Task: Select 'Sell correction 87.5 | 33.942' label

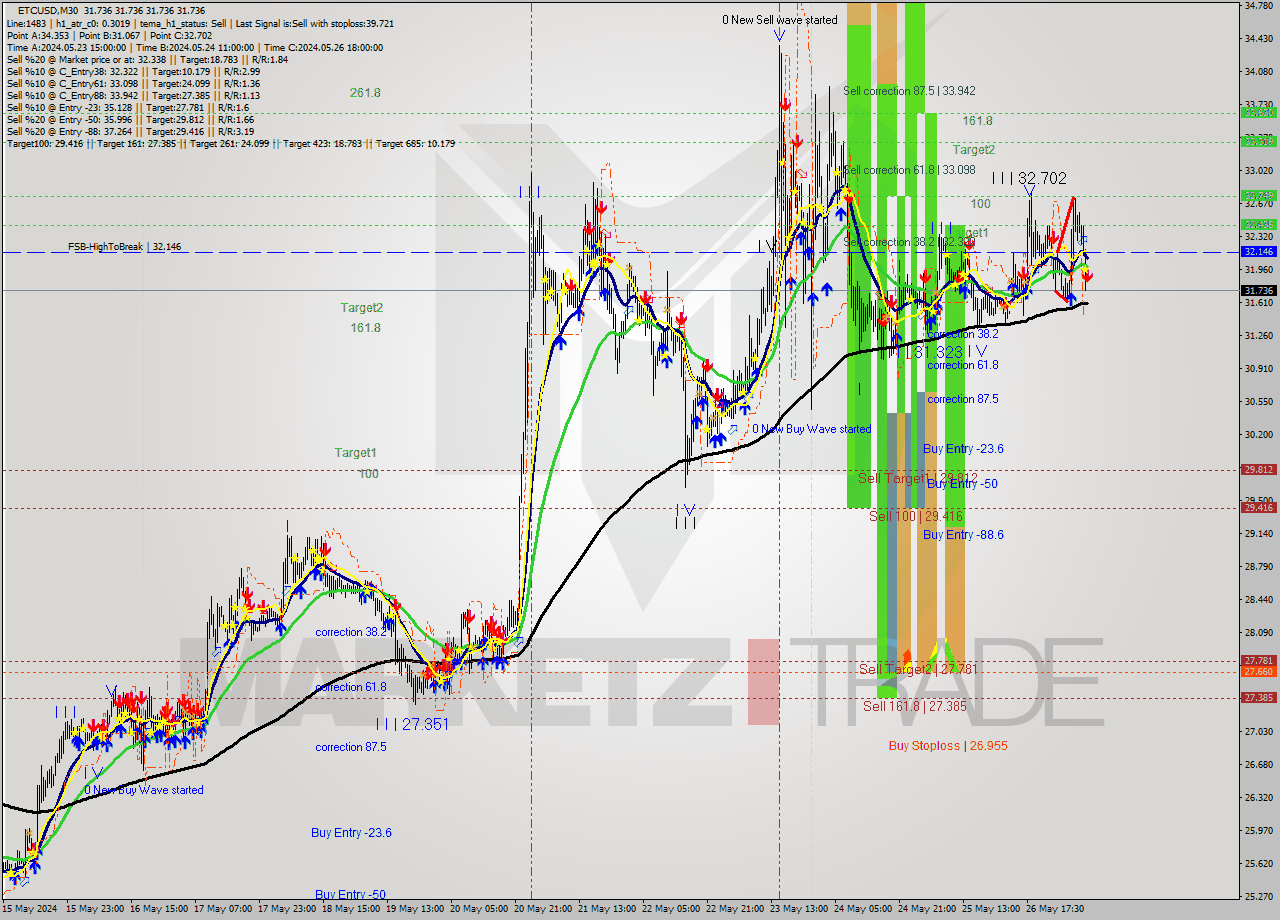Action: (909, 91)
